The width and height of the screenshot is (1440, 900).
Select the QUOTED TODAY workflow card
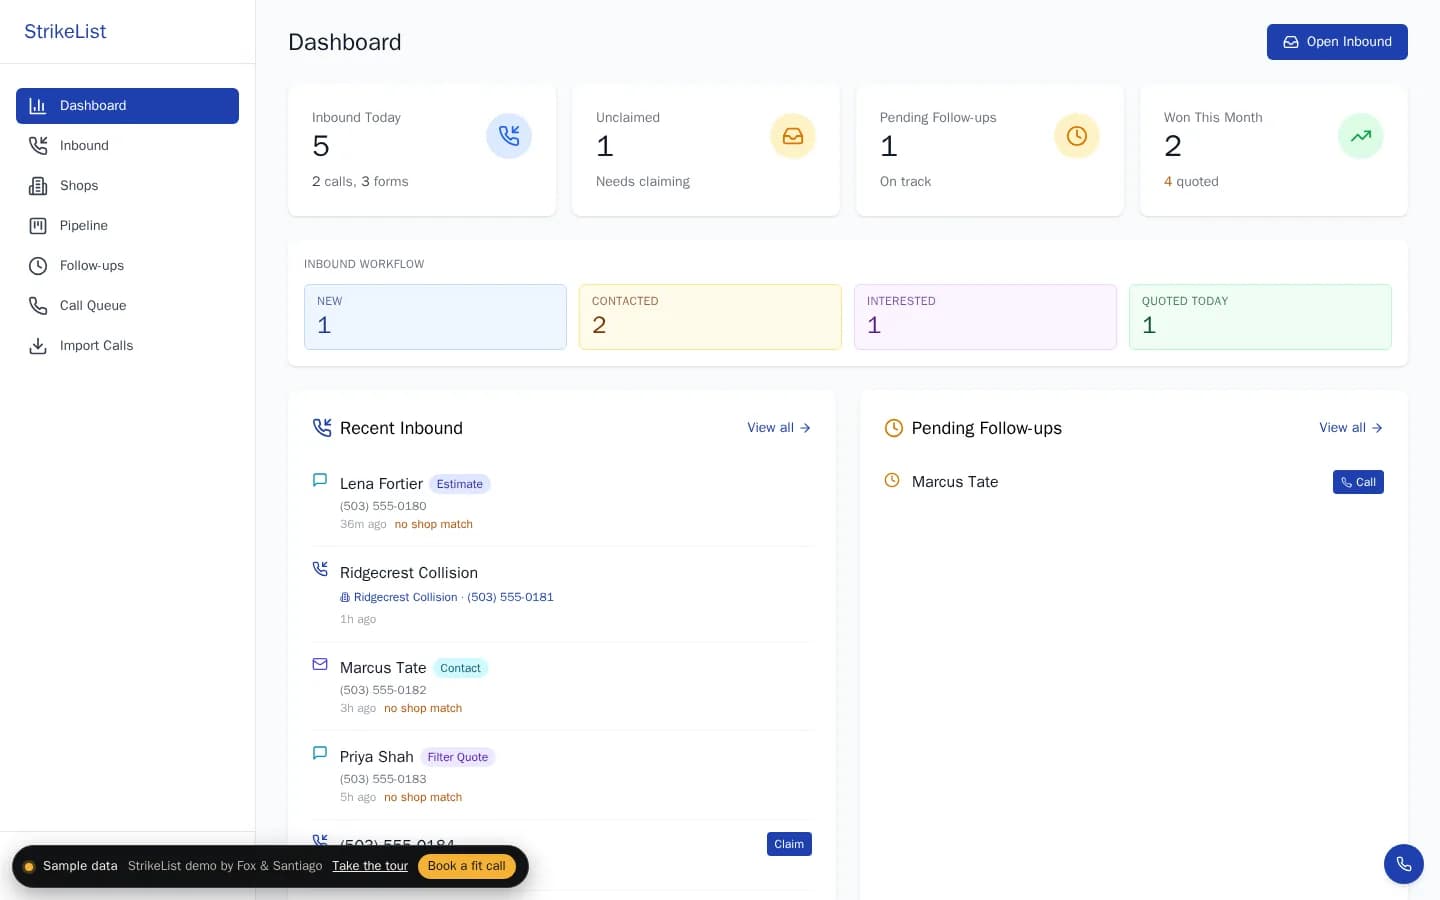(x=1260, y=317)
